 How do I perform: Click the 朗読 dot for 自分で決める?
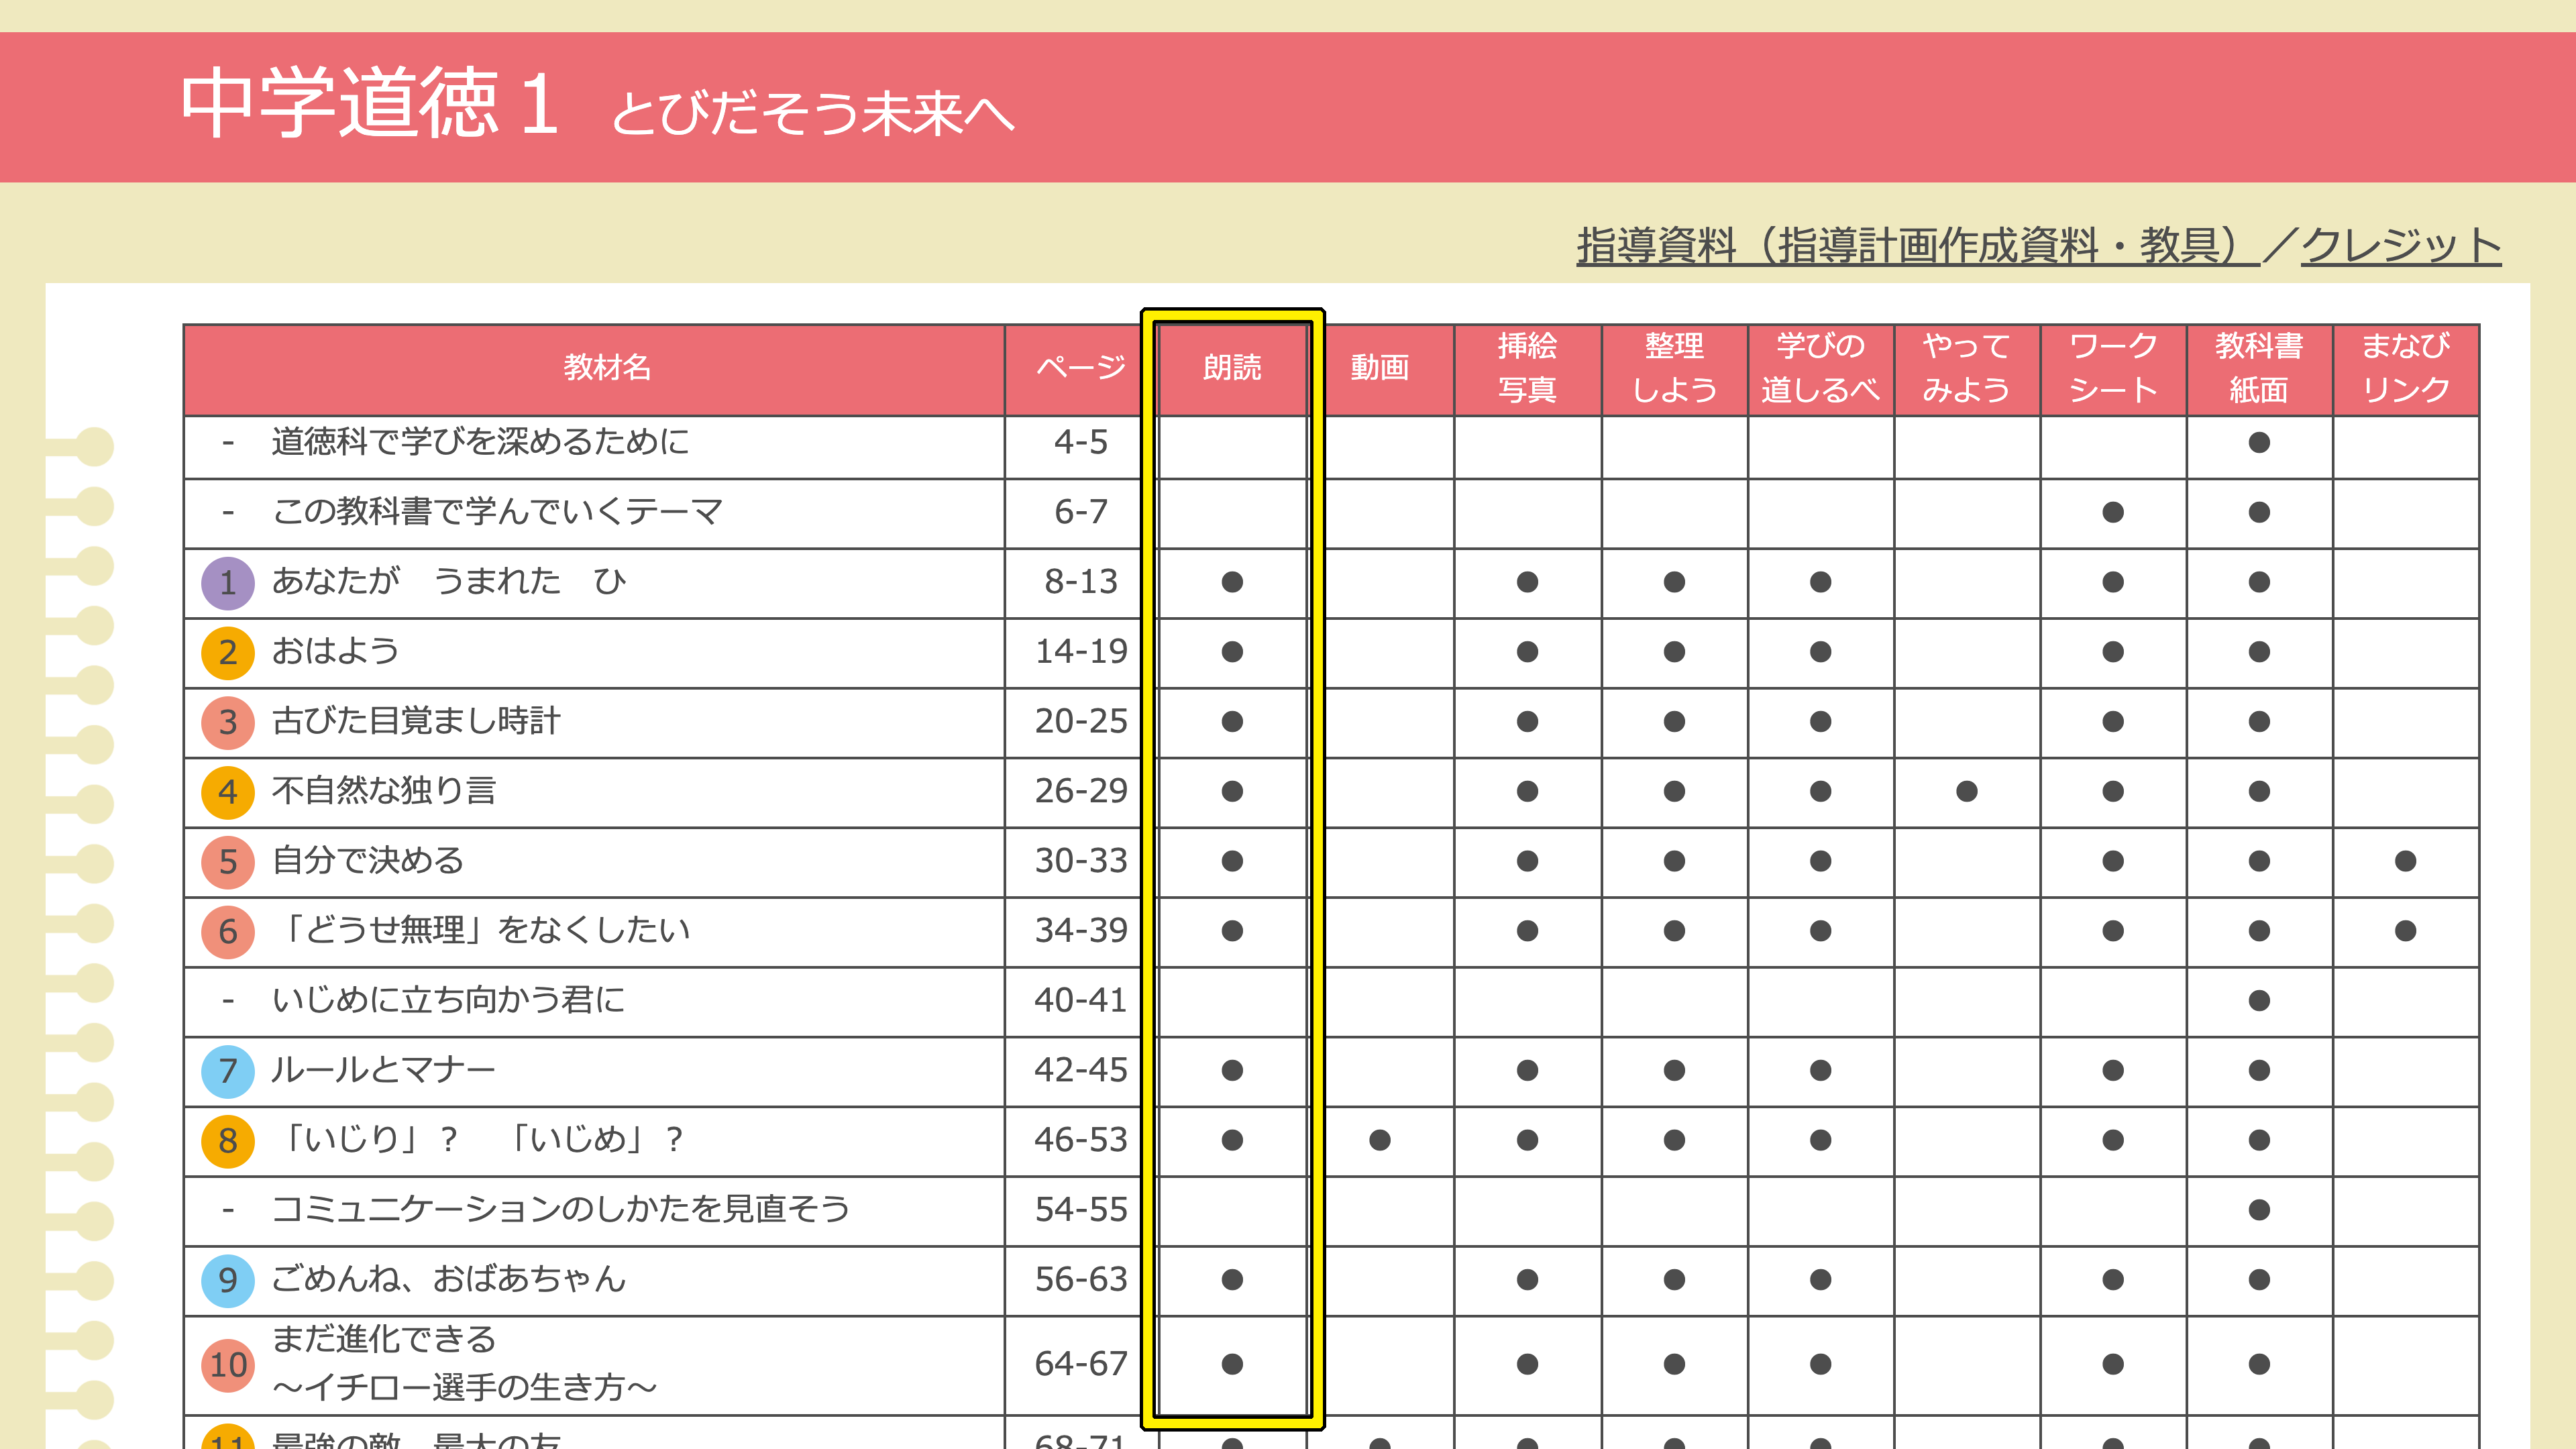[x=1232, y=861]
